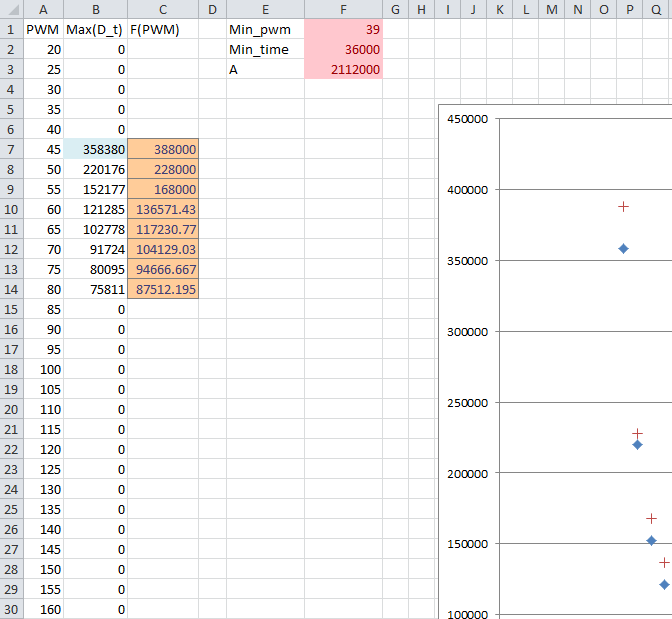Click cell with value 102778
The width and height of the screenshot is (672, 619).
tap(96, 229)
